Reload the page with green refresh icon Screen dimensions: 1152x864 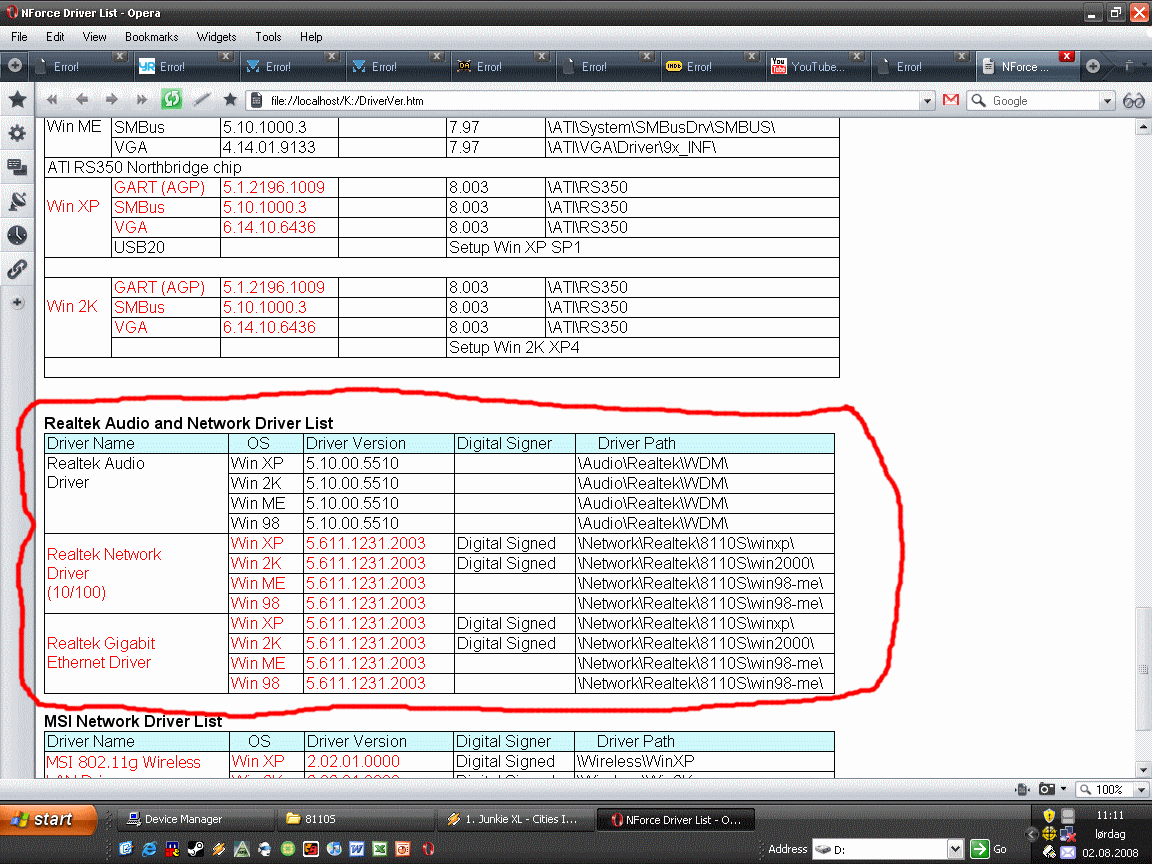(x=171, y=99)
